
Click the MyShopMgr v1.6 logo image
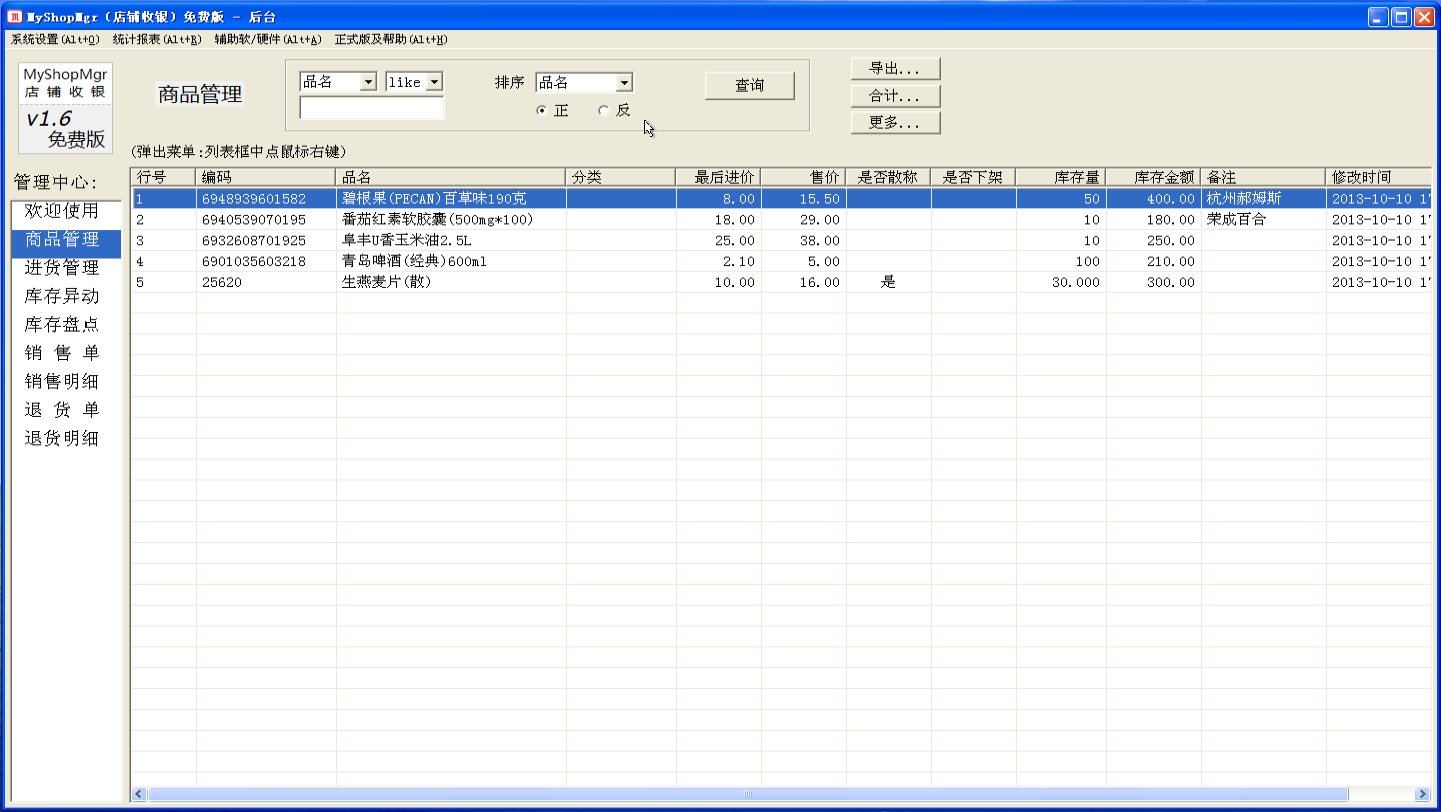pyautogui.click(x=66, y=108)
